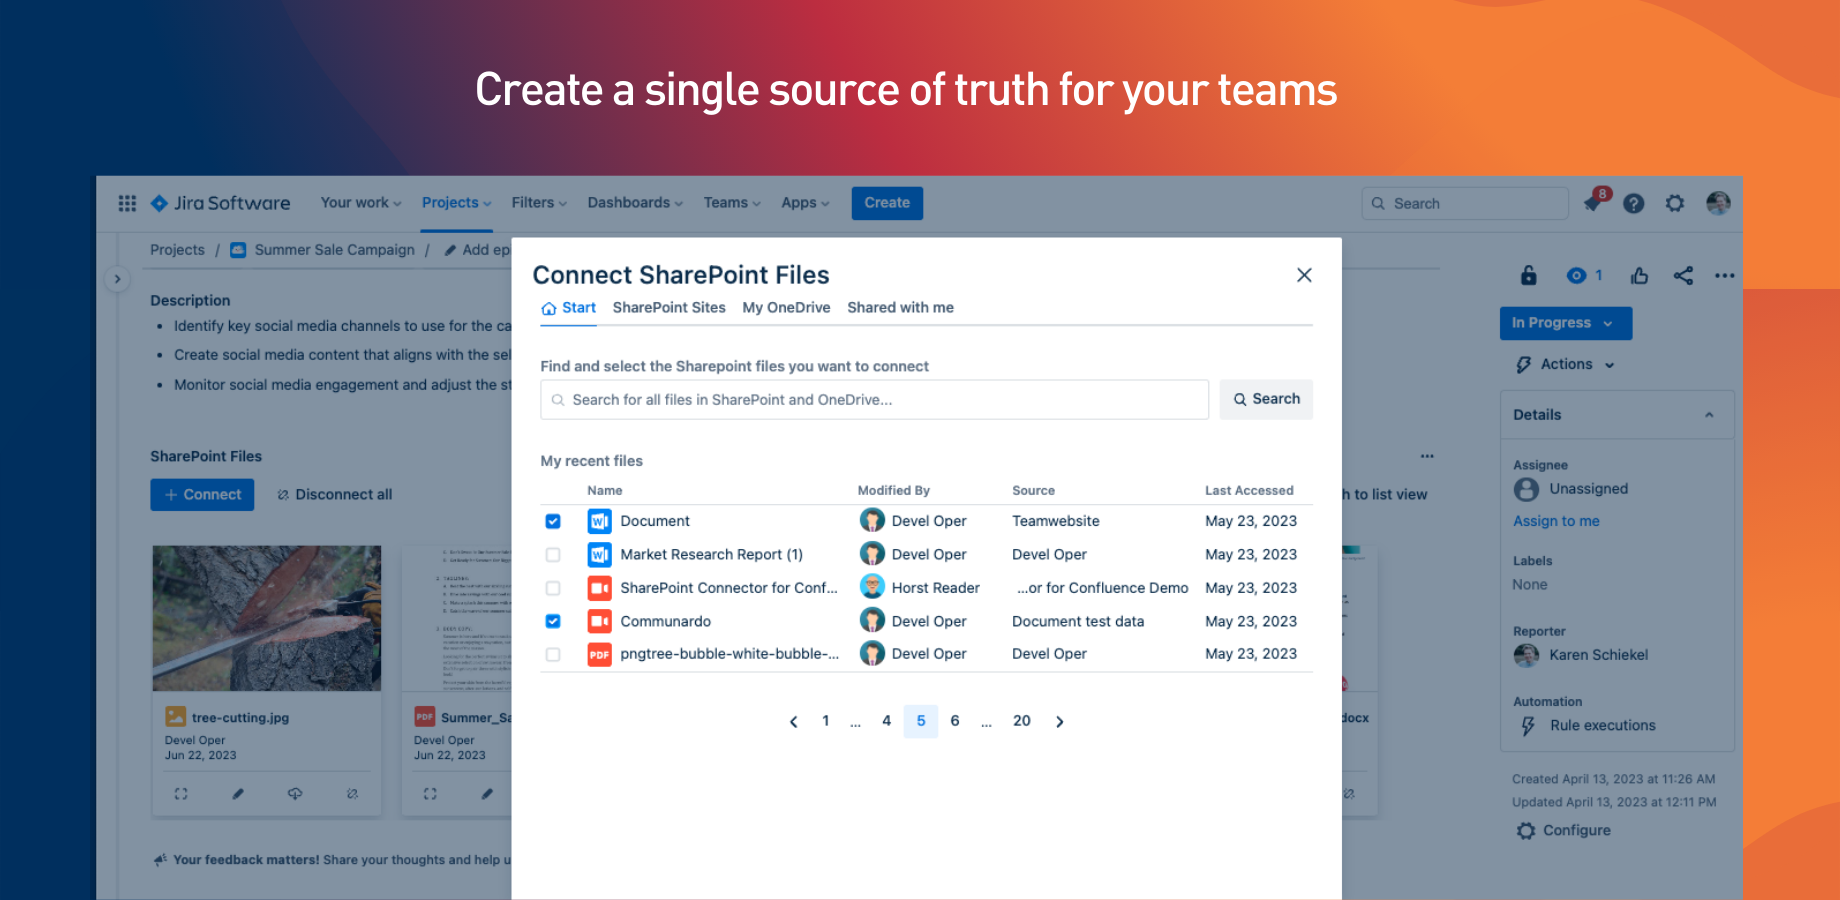
Task: Click the Create button
Action: click(887, 203)
